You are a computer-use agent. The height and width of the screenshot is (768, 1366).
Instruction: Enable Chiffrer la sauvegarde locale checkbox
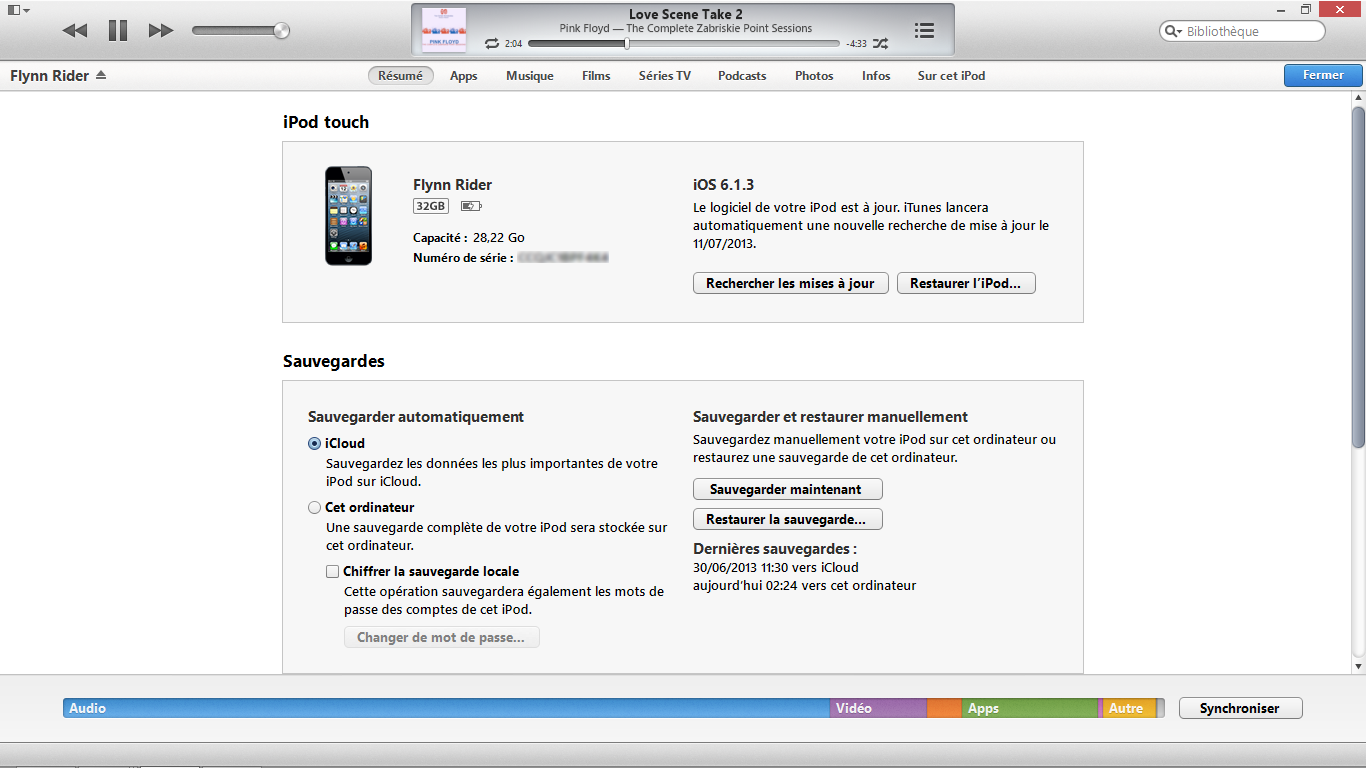click(333, 572)
